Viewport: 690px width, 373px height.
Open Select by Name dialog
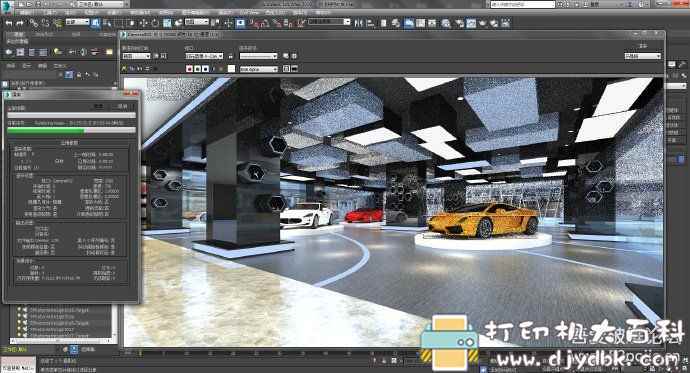click(107, 23)
